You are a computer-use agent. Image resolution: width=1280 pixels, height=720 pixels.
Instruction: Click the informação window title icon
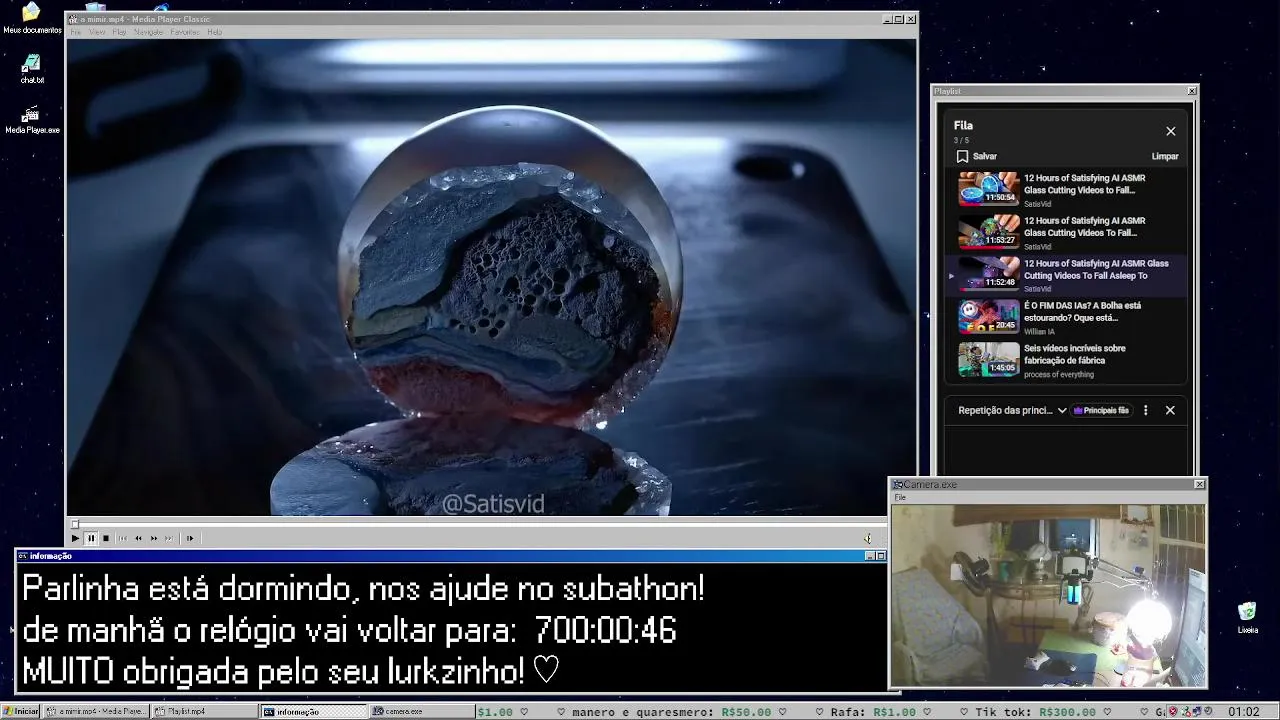[22, 556]
